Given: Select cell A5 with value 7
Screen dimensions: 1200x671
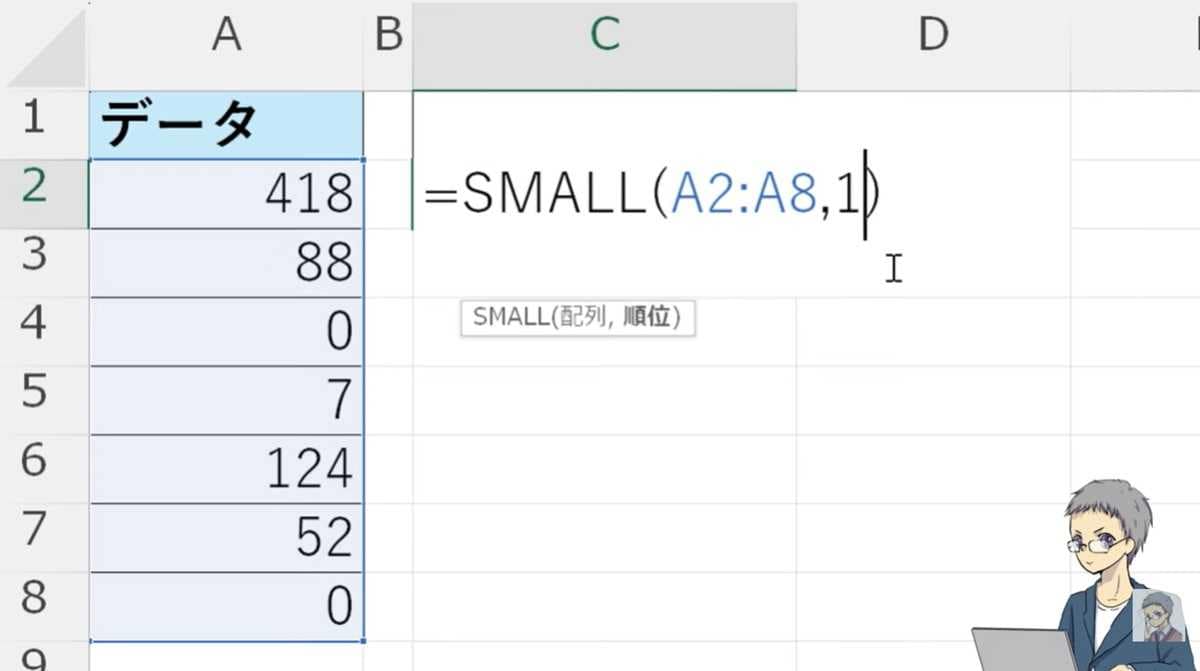Looking at the screenshot, I should click(226, 398).
